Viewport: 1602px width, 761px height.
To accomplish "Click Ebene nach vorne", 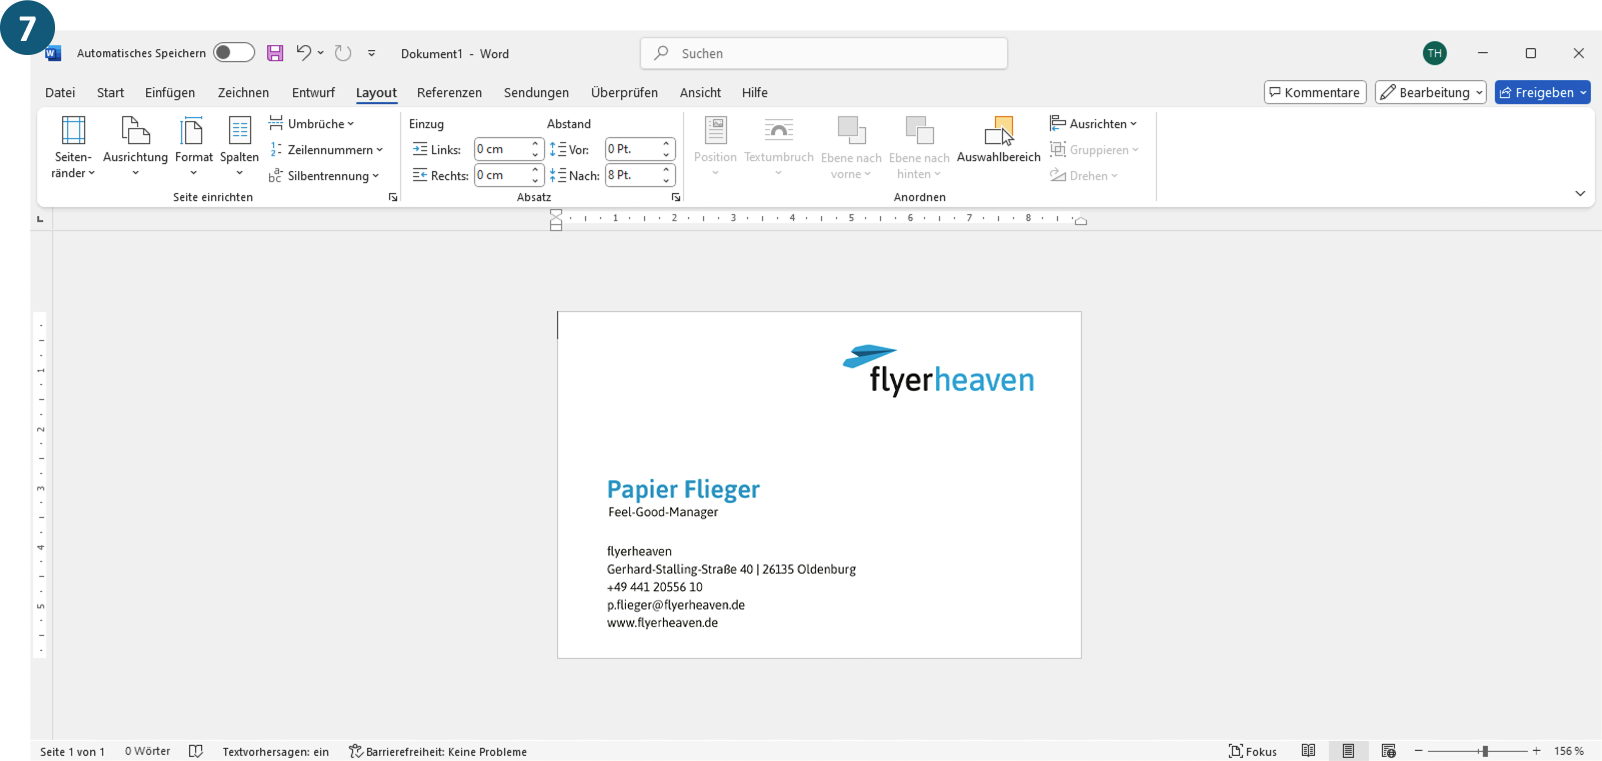I will click(x=851, y=147).
